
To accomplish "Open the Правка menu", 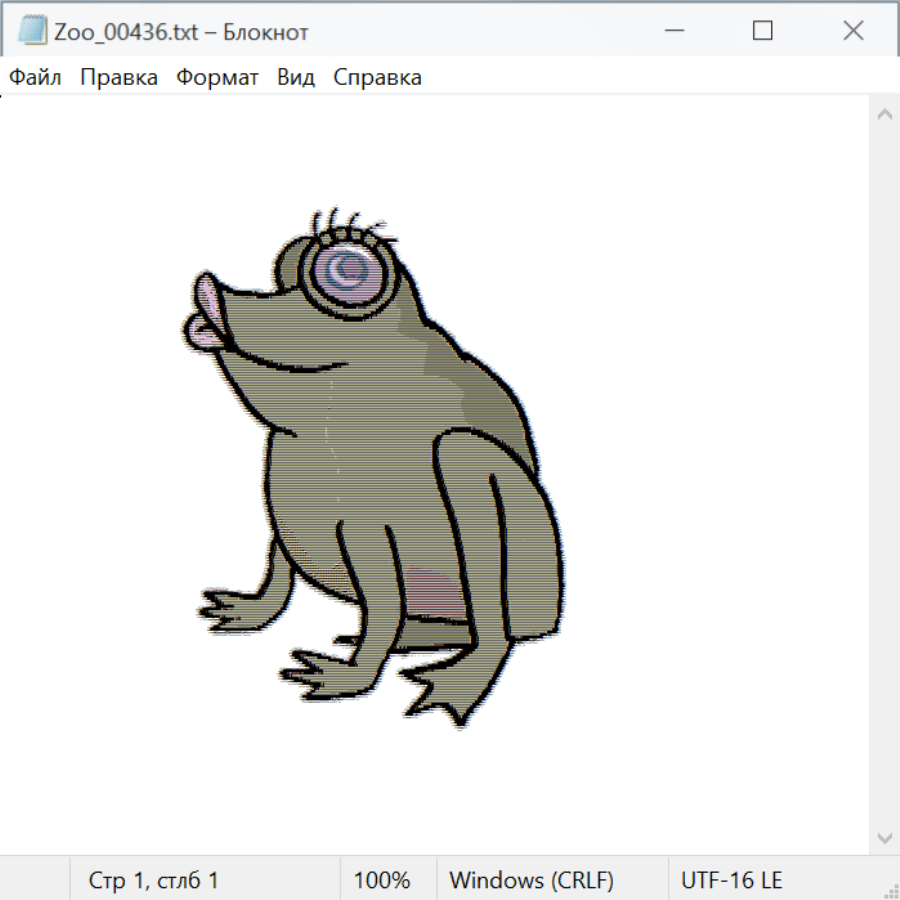I will click(x=119, y=77).
